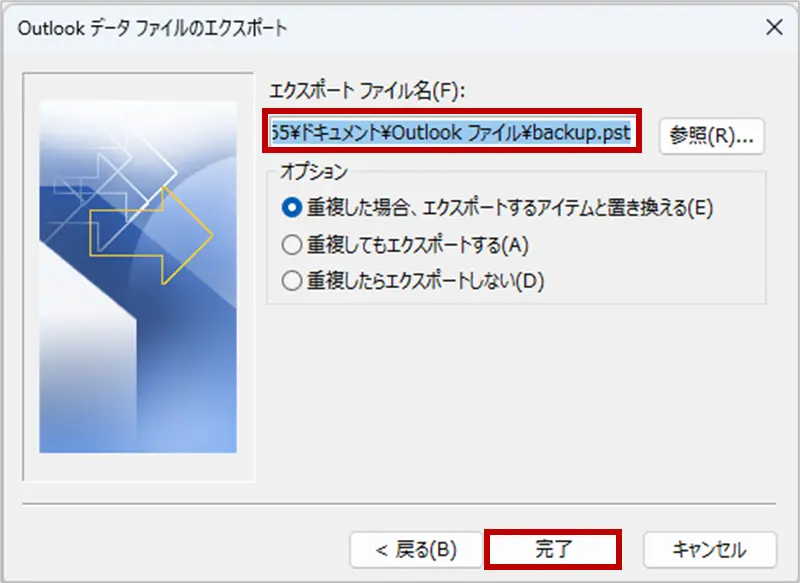The height and width of the screenshot is (583, 800).
Task: Click the 重複してもエクスポートする(A) label text
Action: tap(417, 245)
